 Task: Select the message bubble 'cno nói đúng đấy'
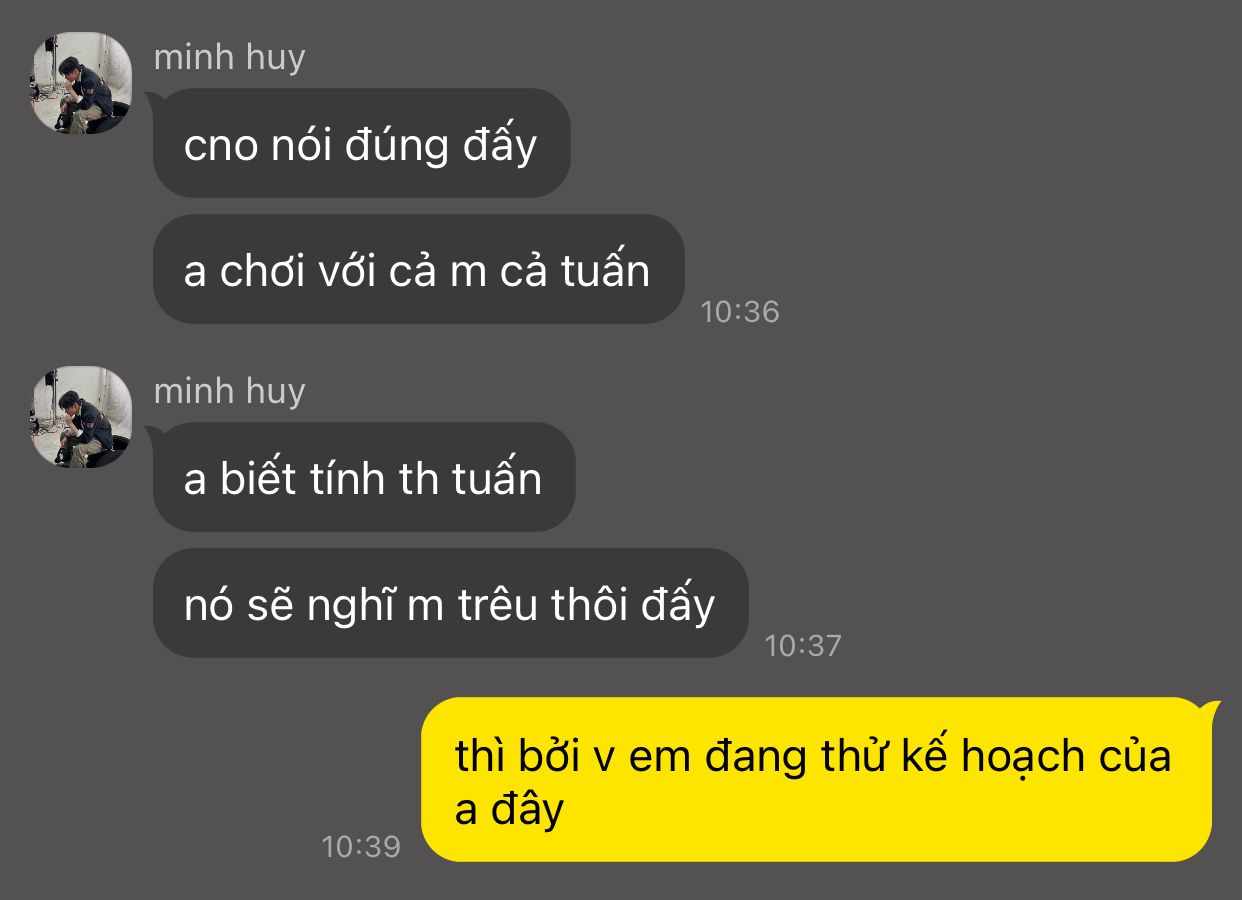(361, 143)
